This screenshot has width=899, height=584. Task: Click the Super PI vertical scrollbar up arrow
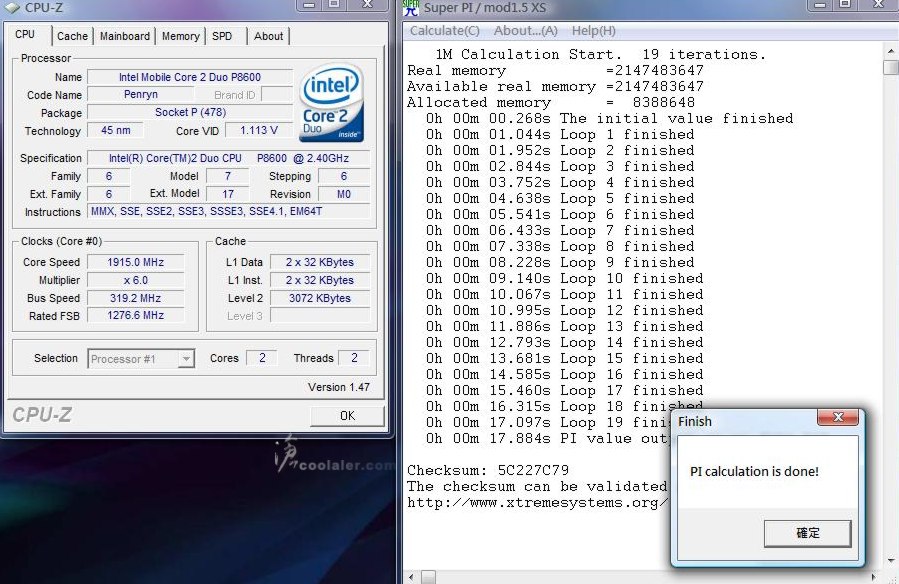click(x=891, y=51)
